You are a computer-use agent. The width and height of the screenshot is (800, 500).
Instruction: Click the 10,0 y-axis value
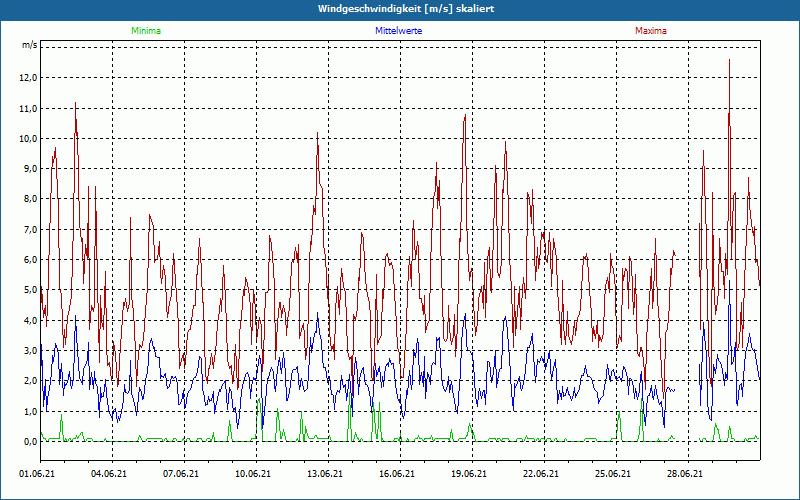coord(29,138)
